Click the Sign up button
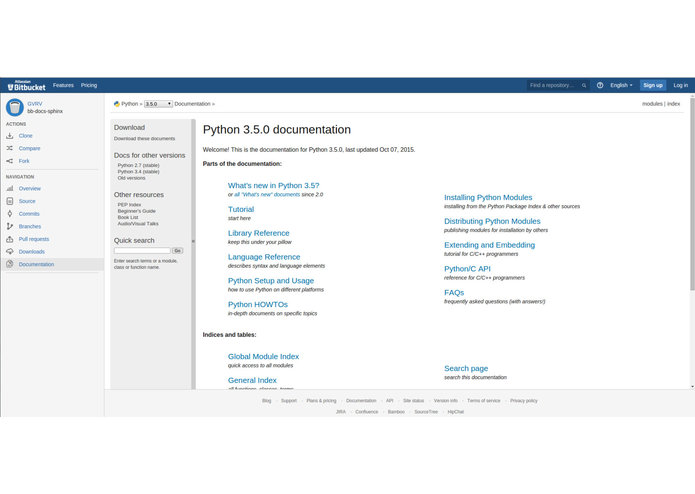Image resolution: width=695 pixels, height=494 pixels. (x=653, y=86)
